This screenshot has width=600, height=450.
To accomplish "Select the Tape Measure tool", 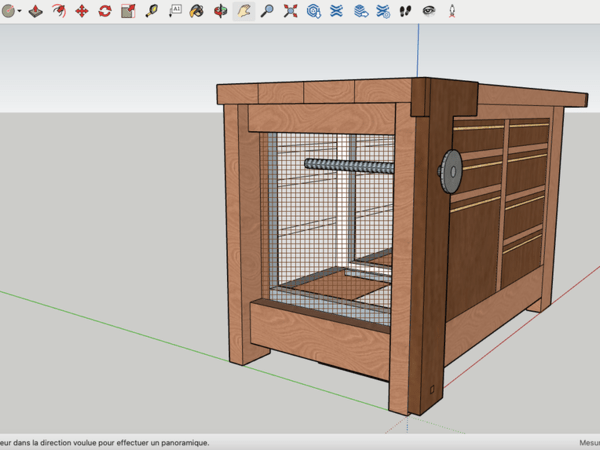I will [152, 11].
